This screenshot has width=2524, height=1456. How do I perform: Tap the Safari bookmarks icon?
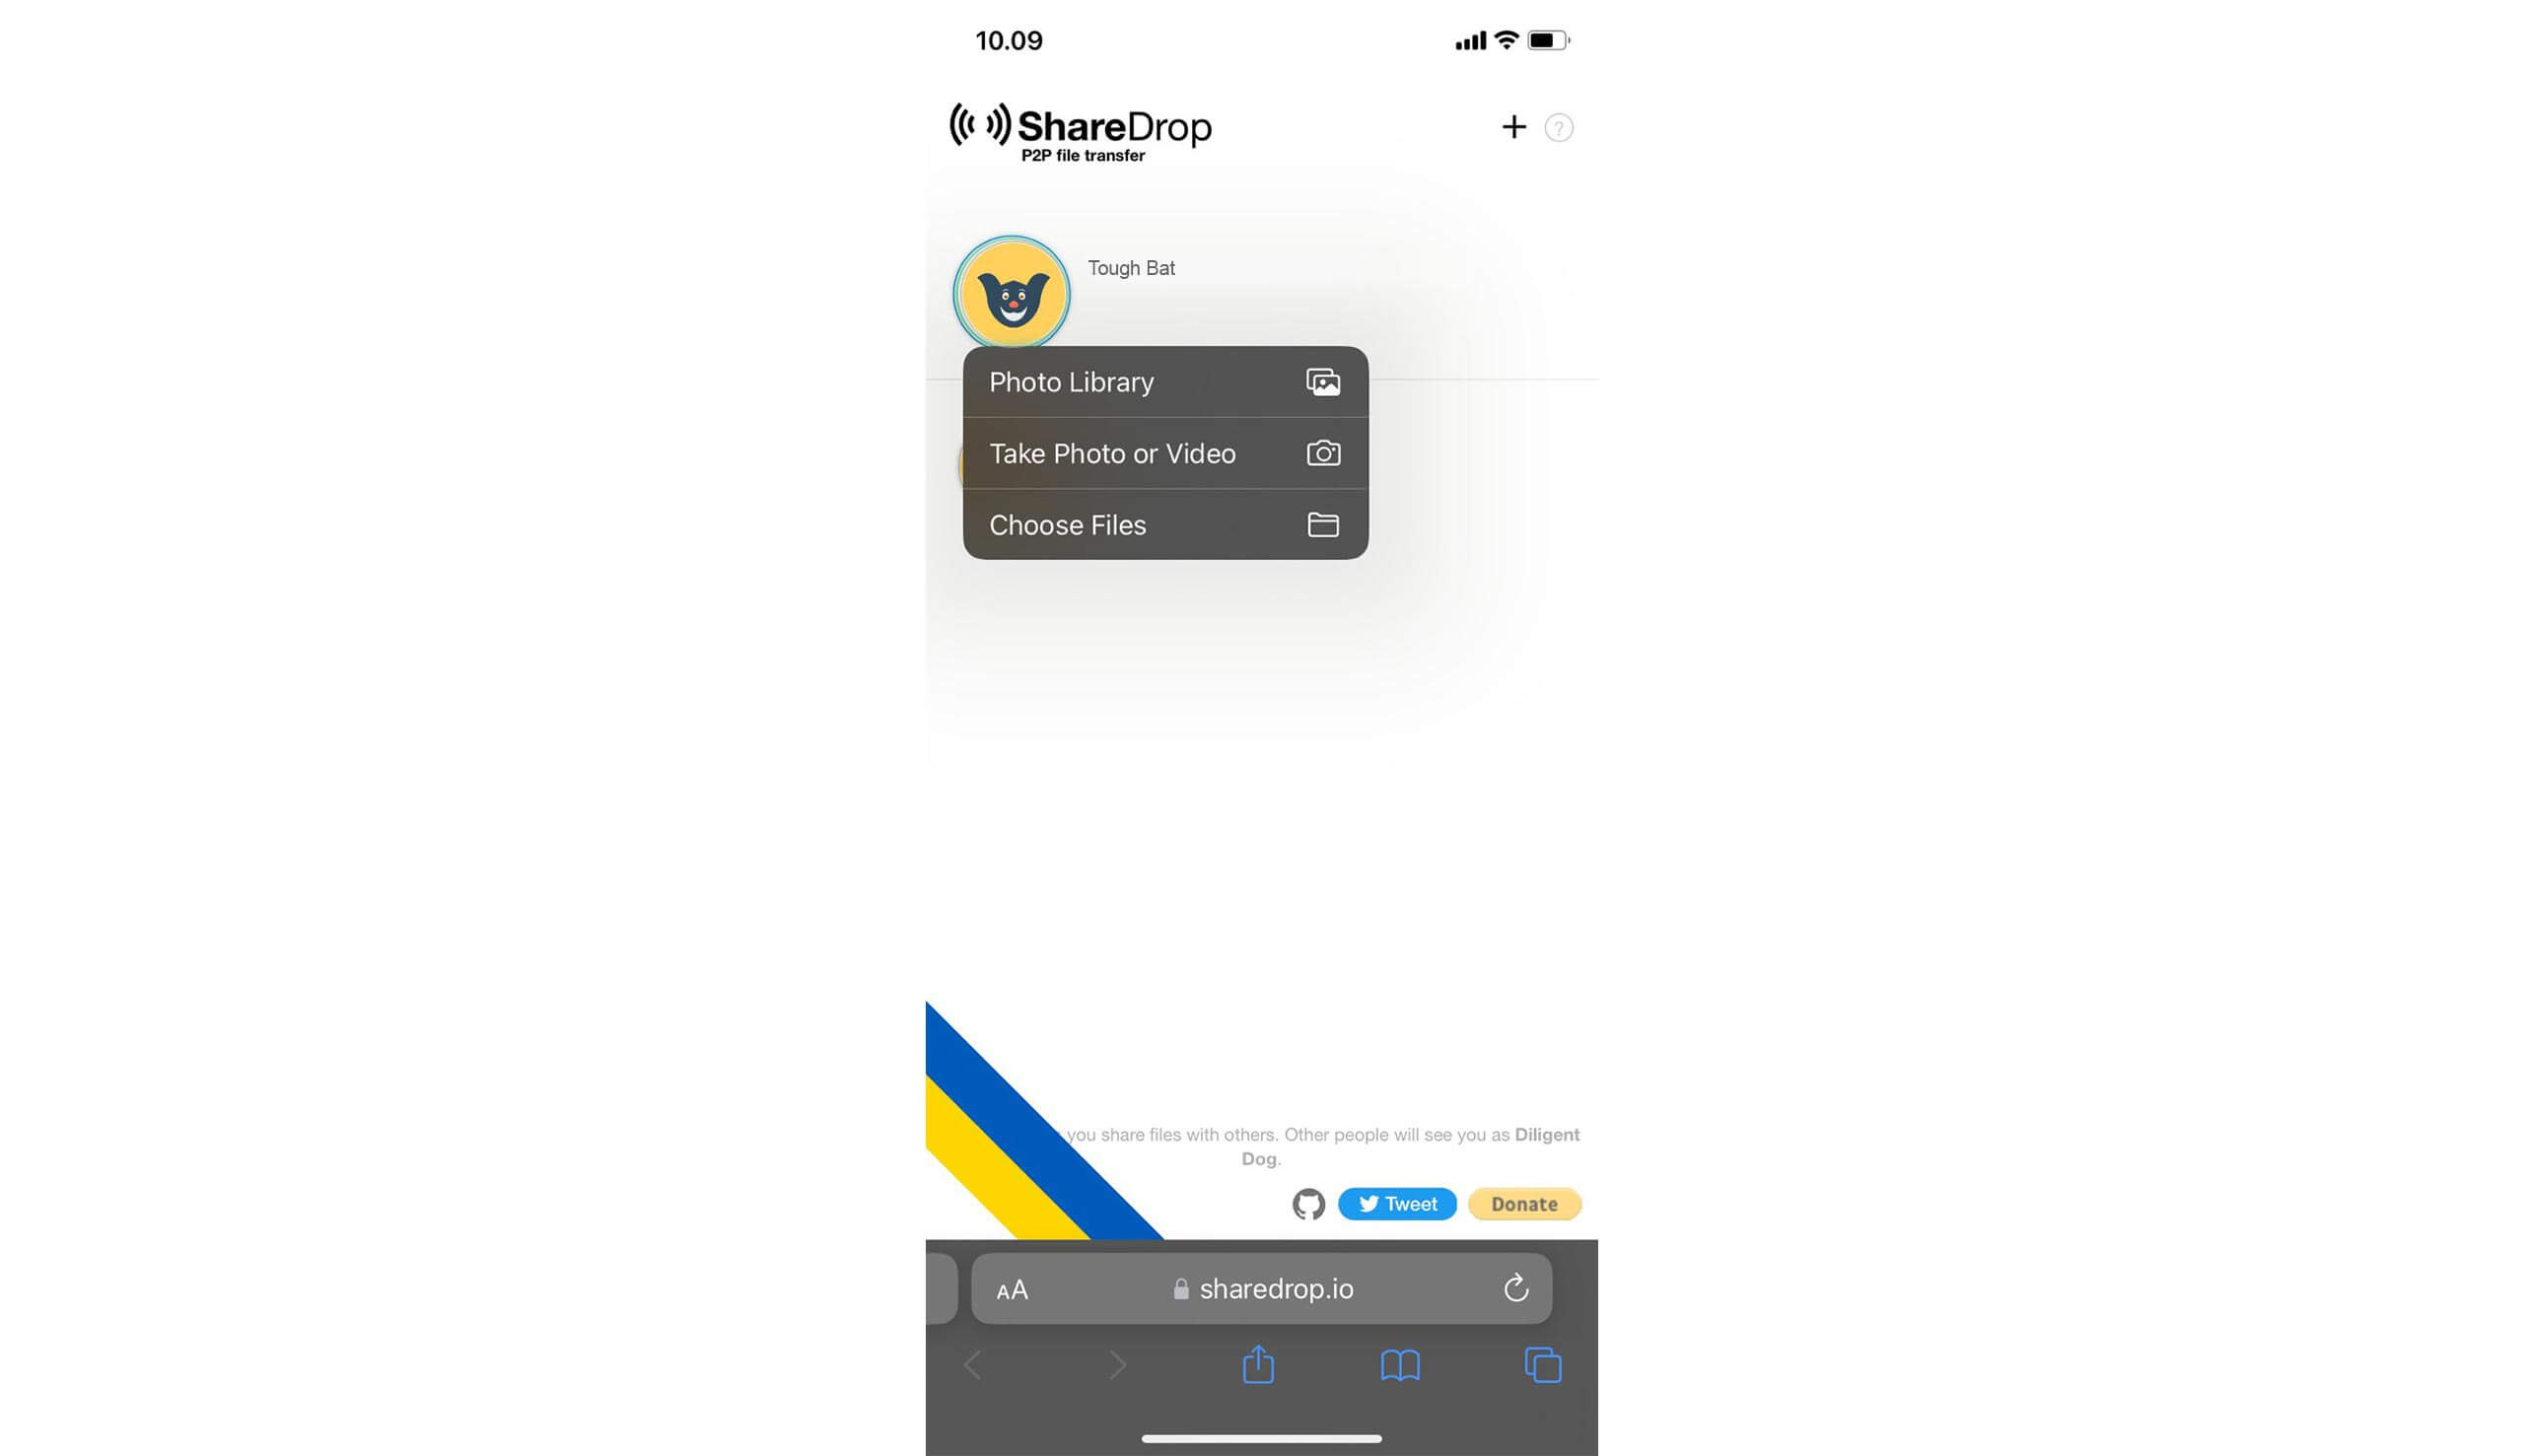click(1399, 1366)
